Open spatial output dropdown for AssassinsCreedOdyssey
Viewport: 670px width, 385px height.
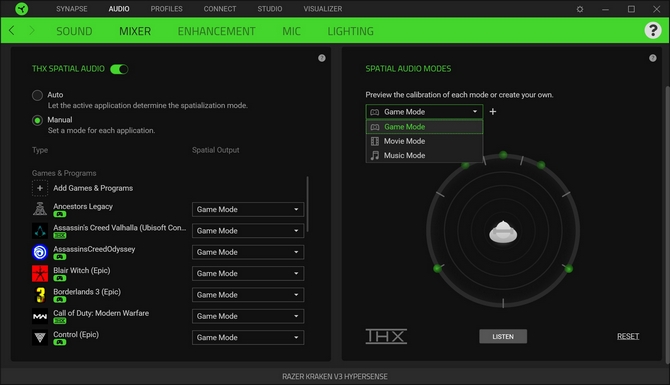tap(248, 252)
